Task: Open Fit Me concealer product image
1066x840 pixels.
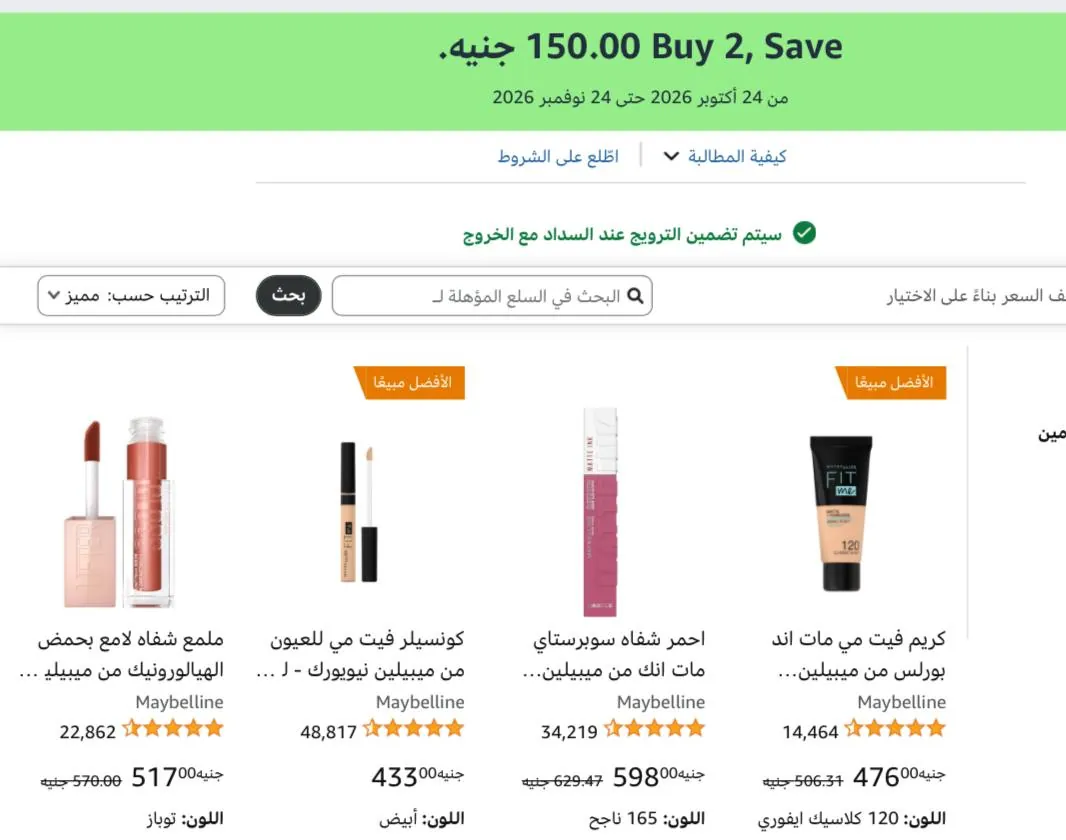Action: 359,512
